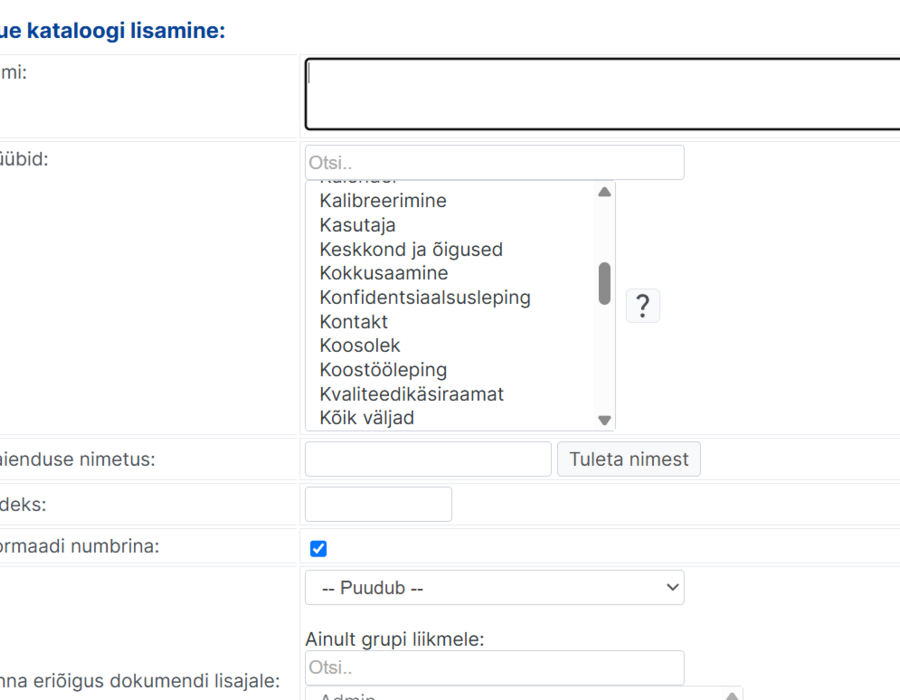Select "Koosolek" in the list

(x=360, y=345)
